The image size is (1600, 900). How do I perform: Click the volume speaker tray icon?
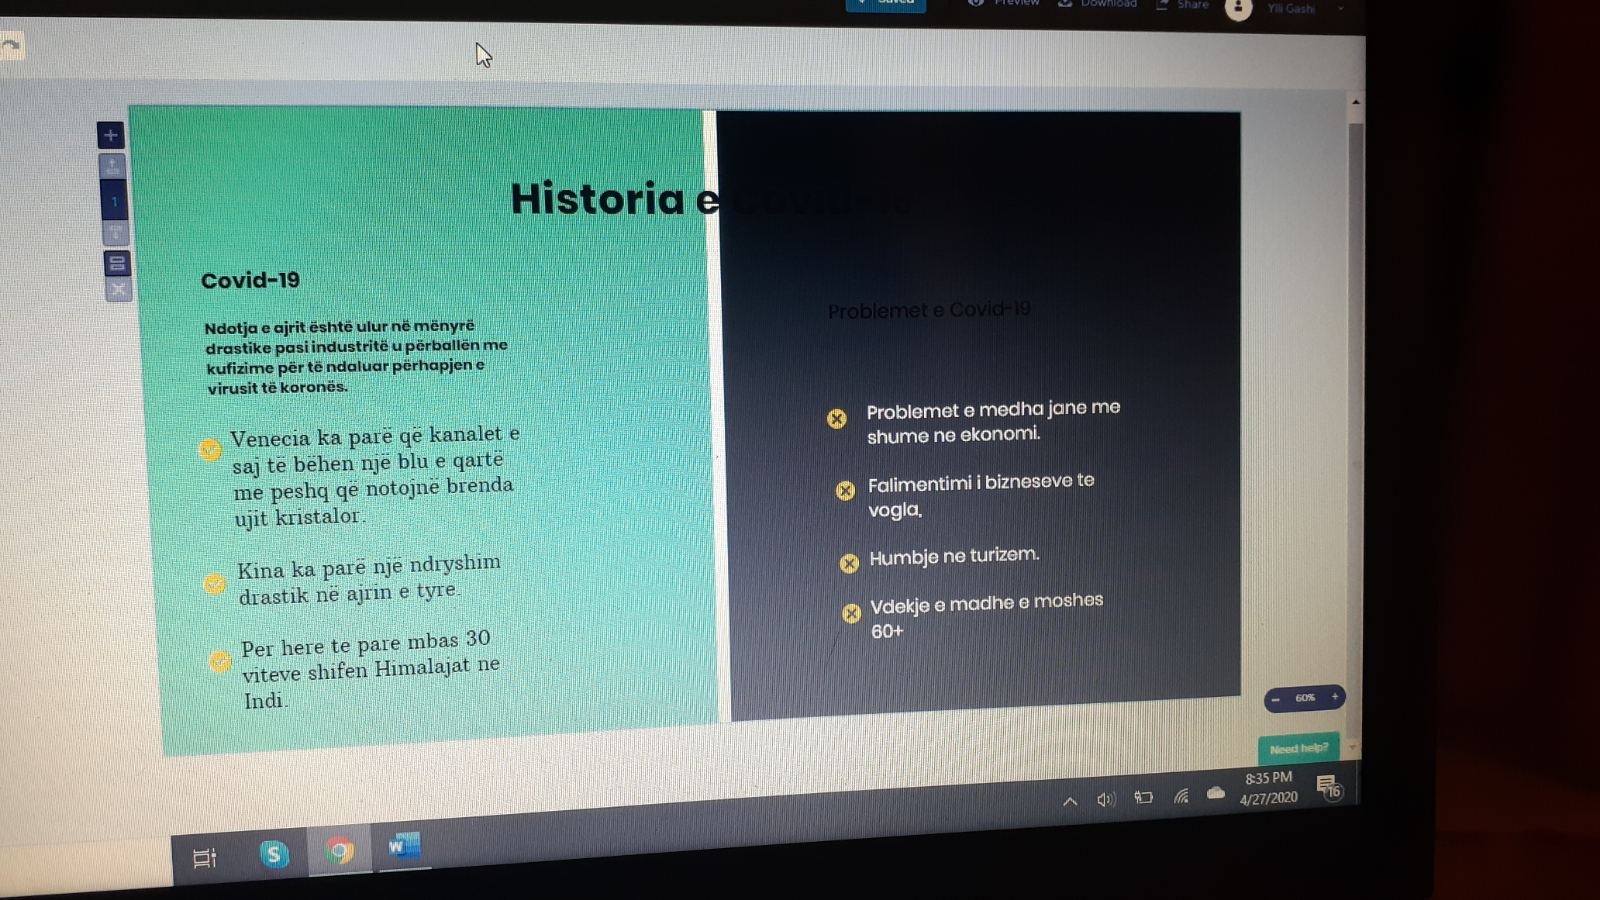tap(1105, 799)
